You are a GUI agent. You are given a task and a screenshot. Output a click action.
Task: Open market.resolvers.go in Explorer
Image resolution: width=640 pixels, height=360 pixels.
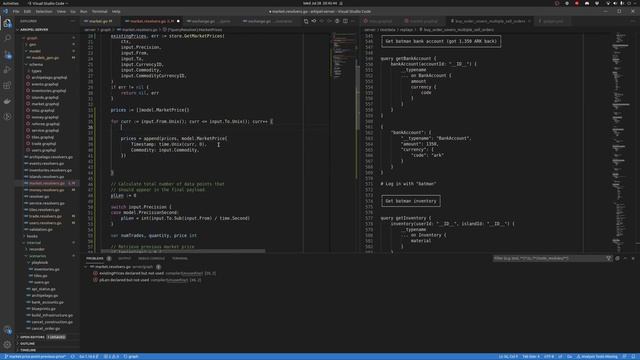pyautogui.click(x=47, y=183)
